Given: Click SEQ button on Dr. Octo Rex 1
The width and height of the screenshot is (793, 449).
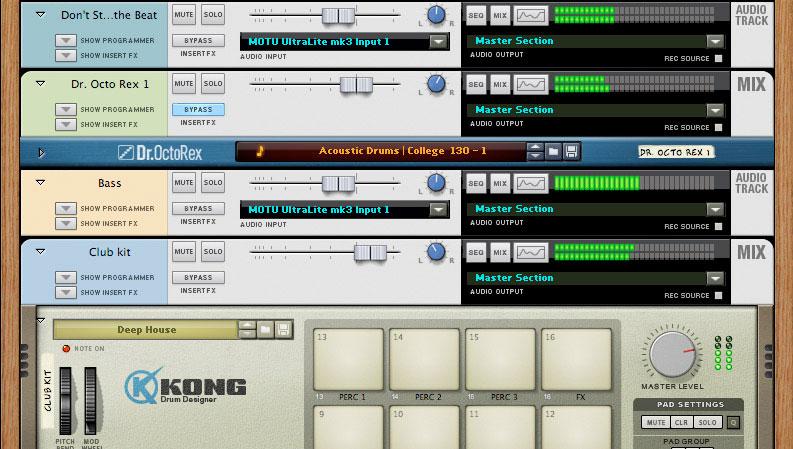Looking at the screenshot, I should [x=475, y=84].
